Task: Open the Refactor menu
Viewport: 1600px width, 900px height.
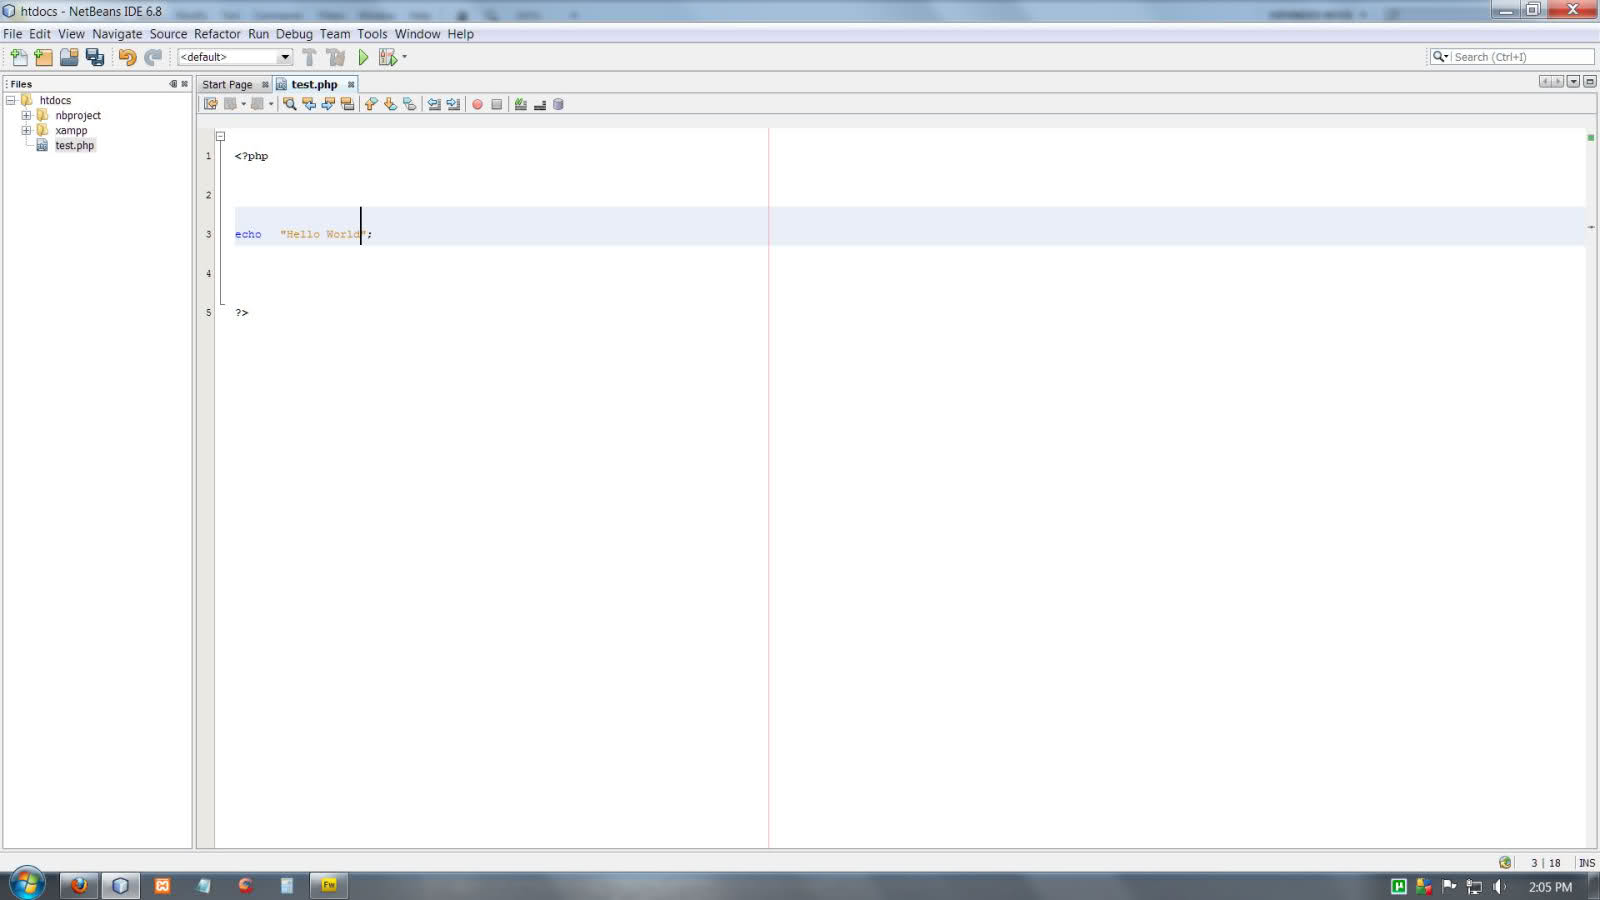Action: click(x=218, y=33)
